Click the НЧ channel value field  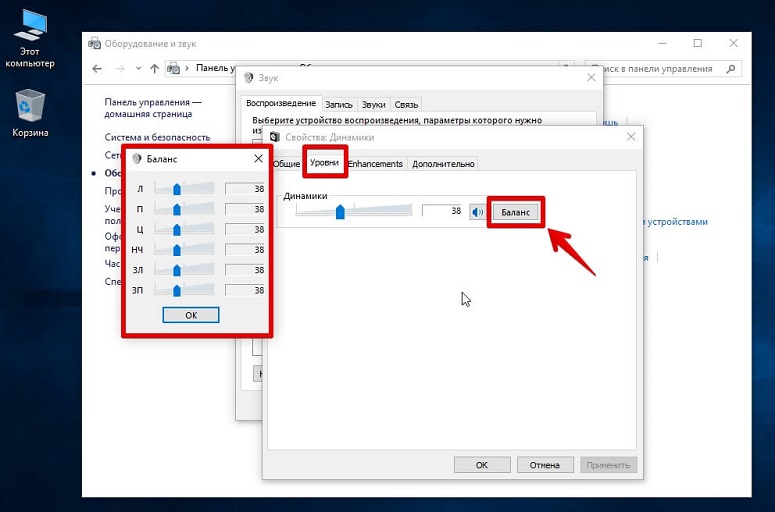[246, 250]
